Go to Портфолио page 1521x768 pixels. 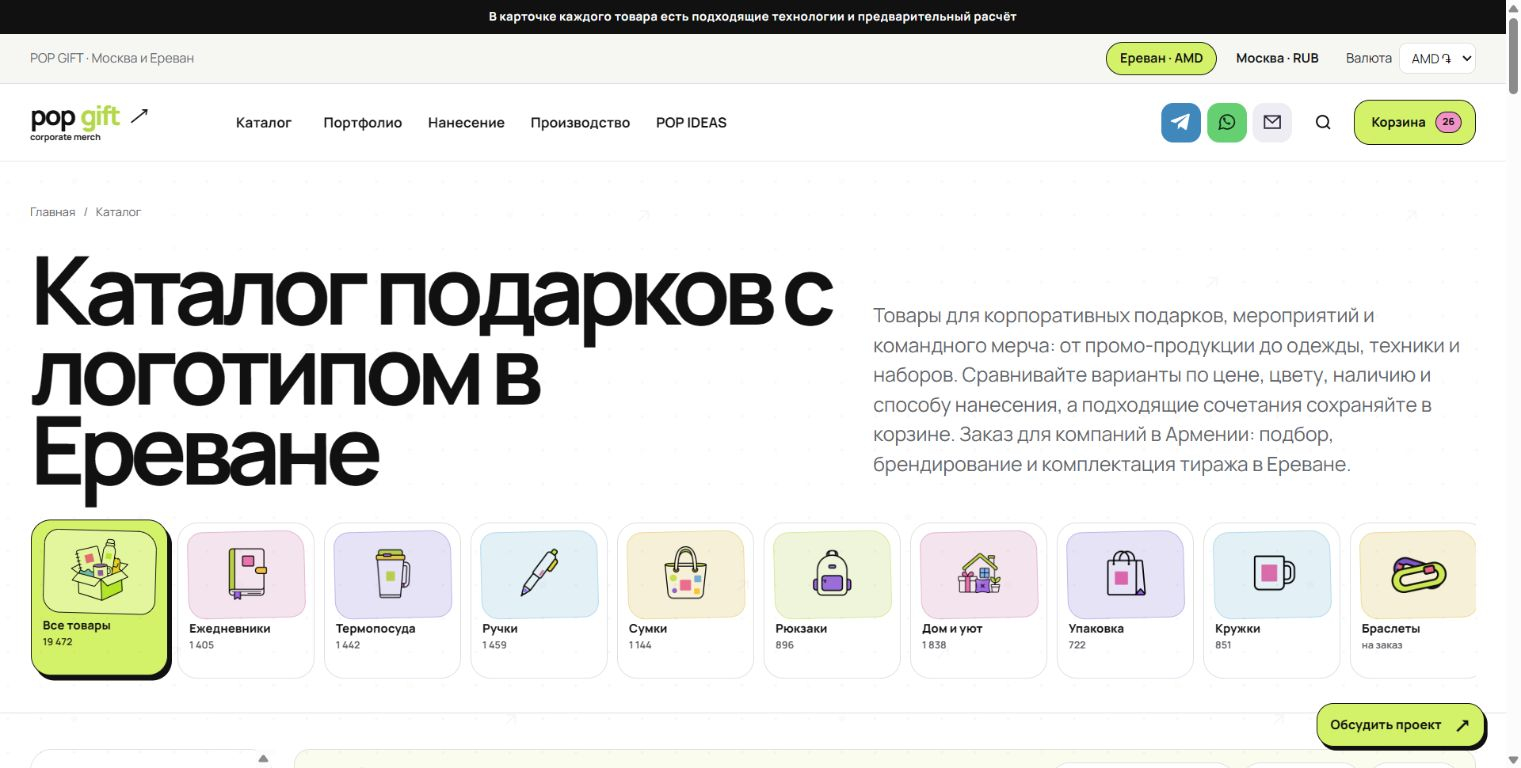click(x=363, y=123)
